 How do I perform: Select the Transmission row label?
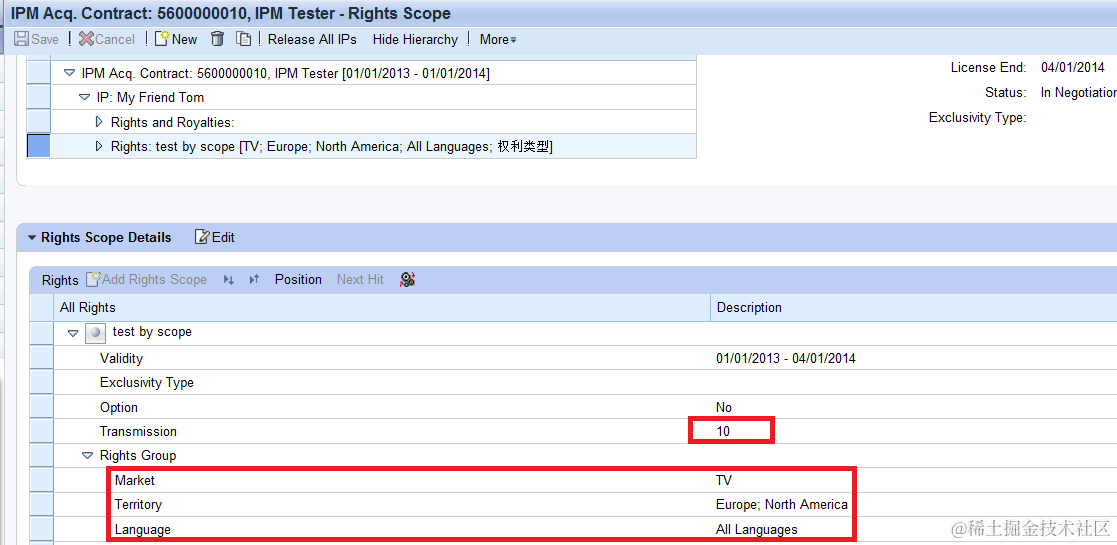[138, 431]
